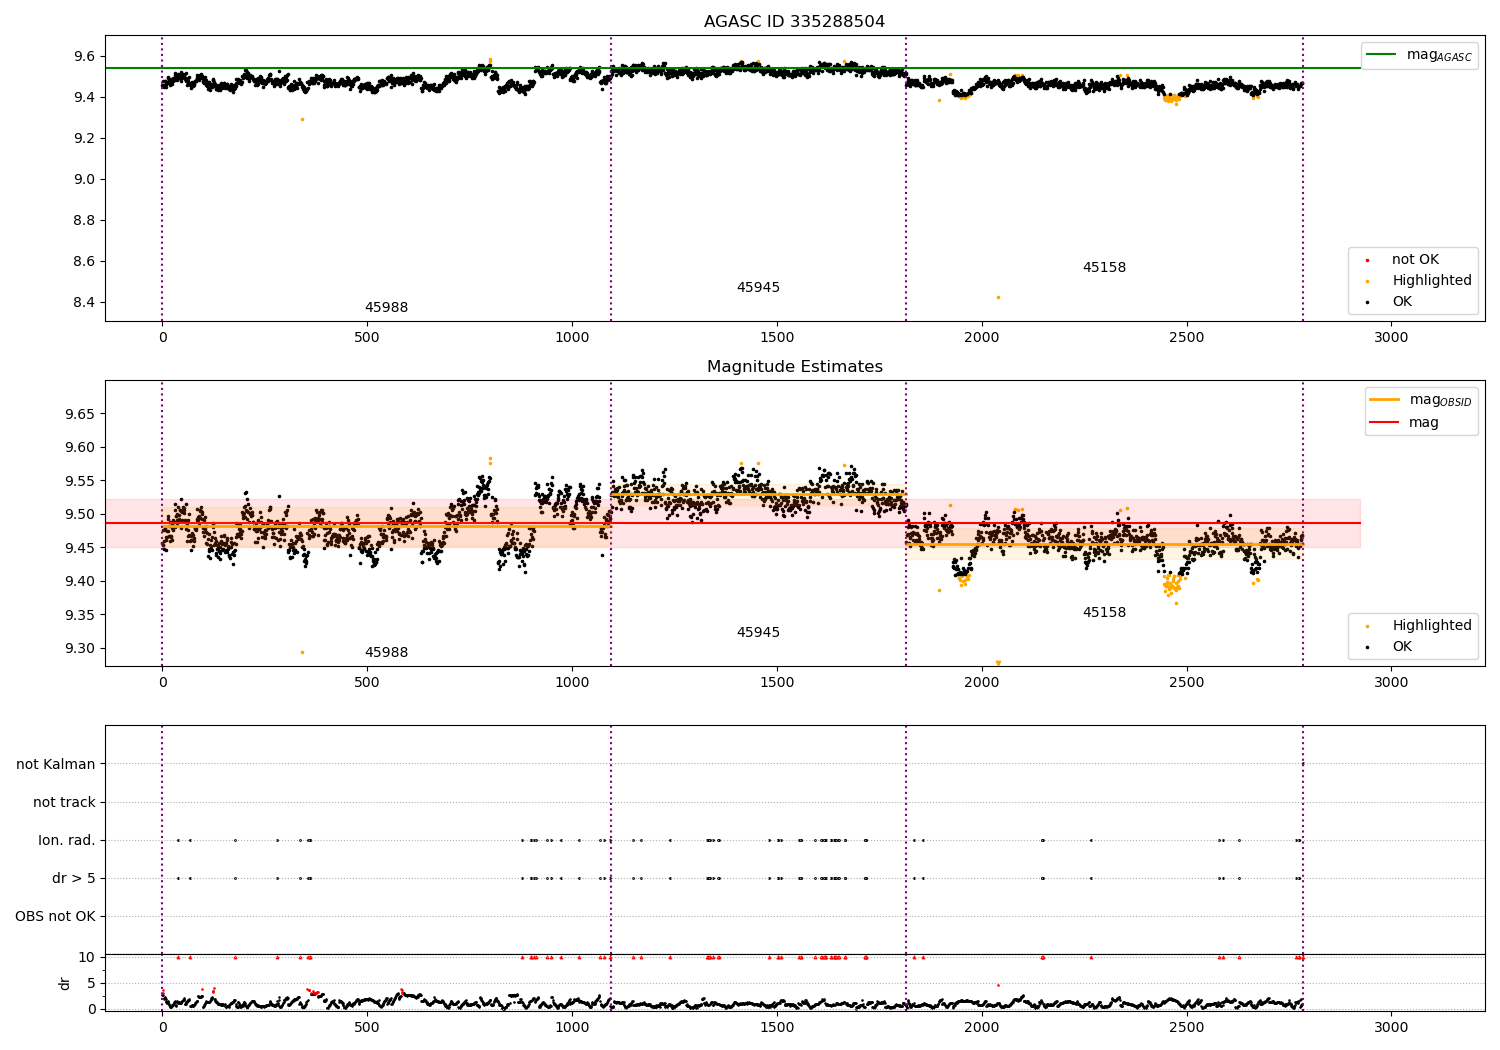The image size is (1500, 1050).
Task: Click the 'dr' axis label
Action: point(65,983)
